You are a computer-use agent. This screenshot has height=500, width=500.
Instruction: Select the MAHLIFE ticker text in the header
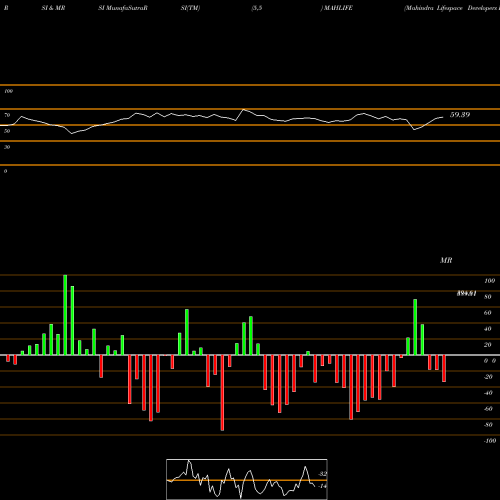(x=338, y=8)
